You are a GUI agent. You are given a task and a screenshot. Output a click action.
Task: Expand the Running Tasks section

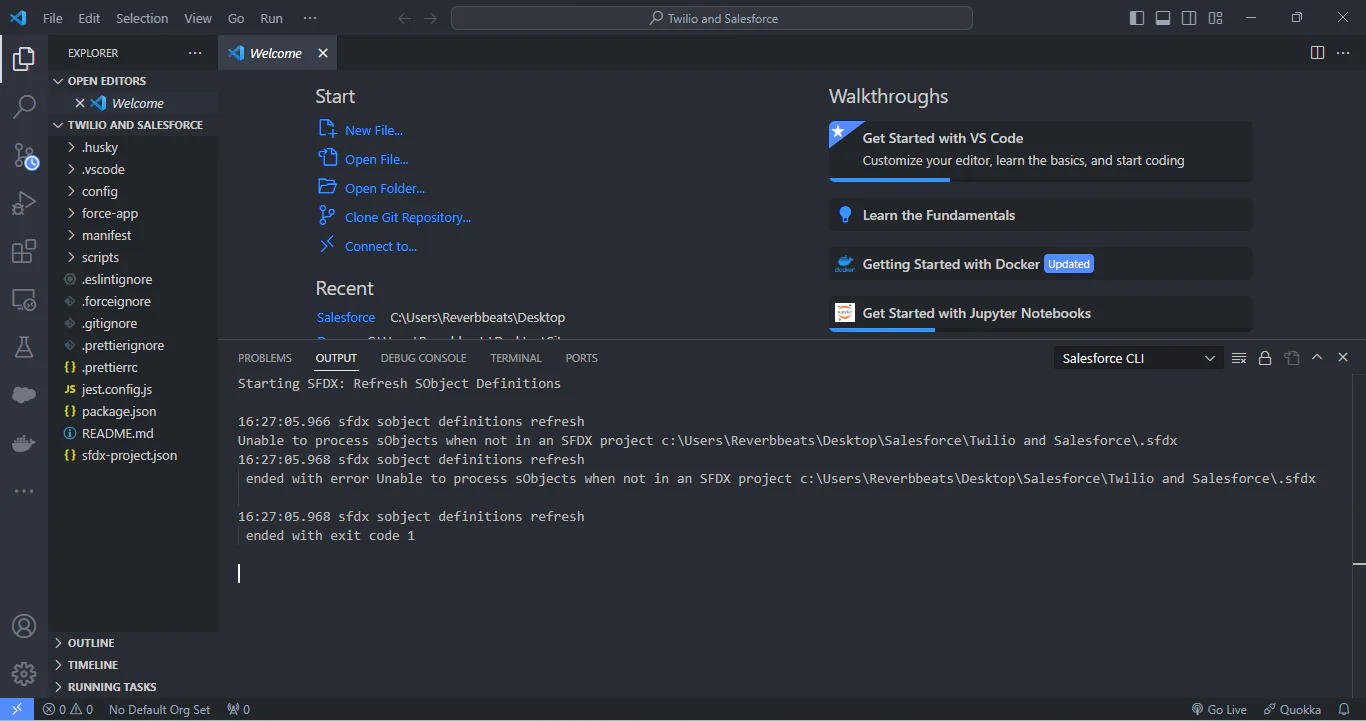[133, 687]
